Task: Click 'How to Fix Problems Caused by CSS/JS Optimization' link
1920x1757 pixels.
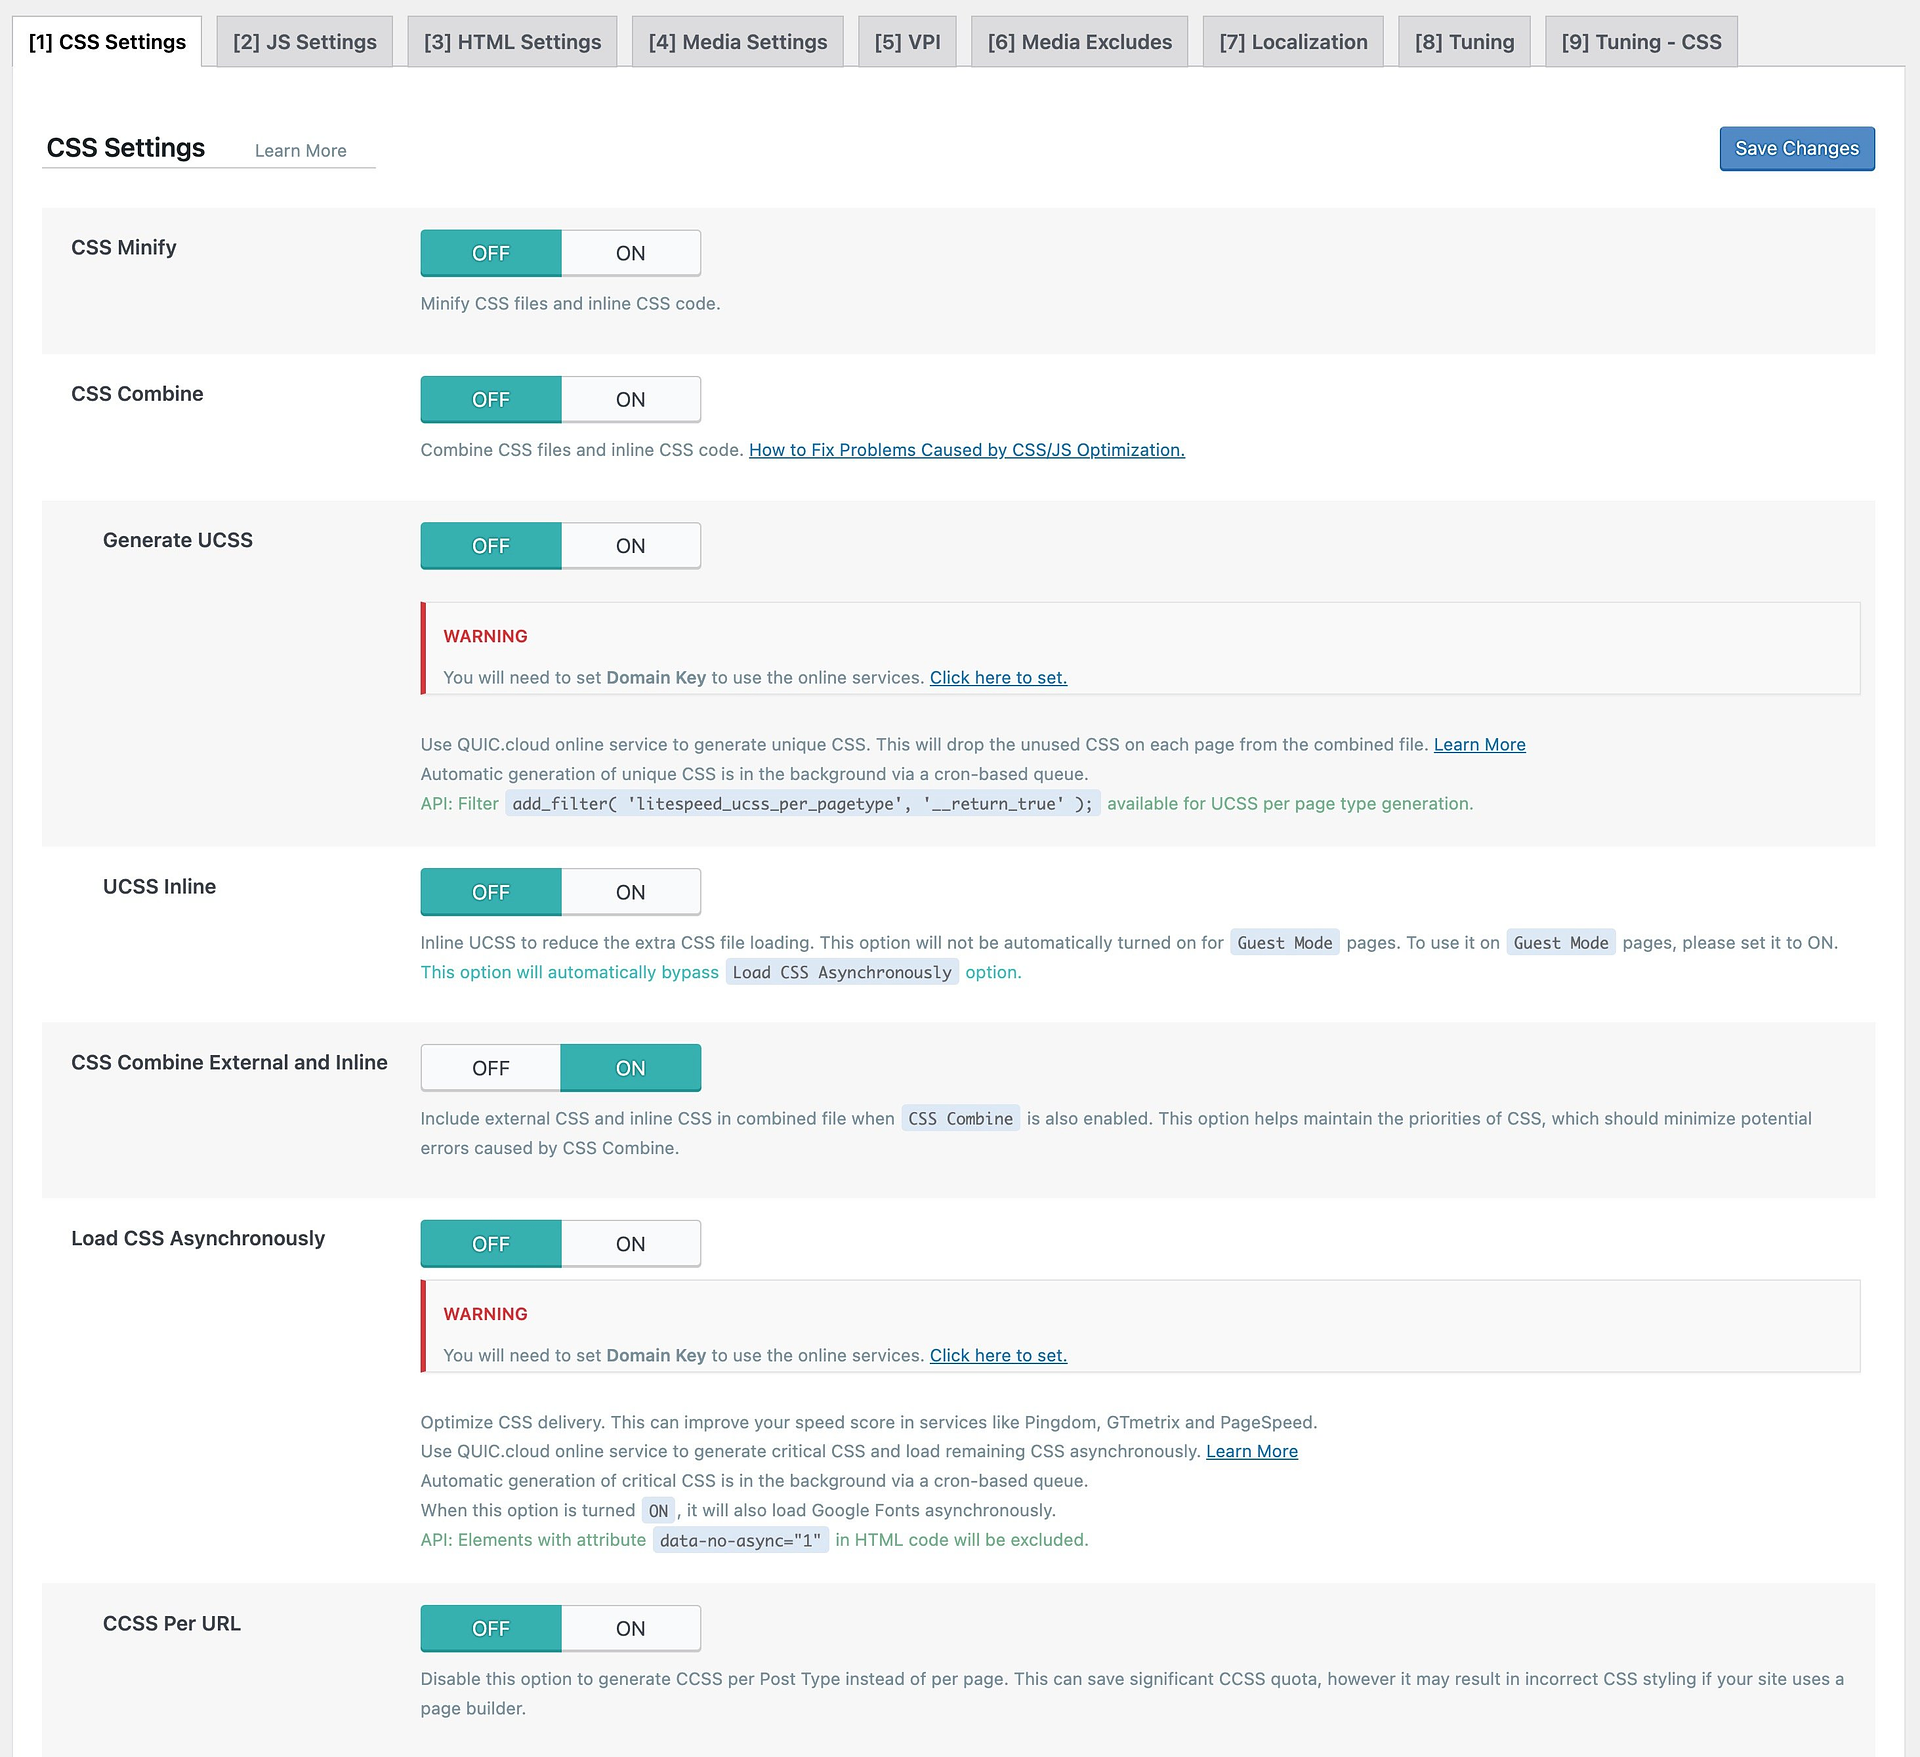Action: pos(965,450)
